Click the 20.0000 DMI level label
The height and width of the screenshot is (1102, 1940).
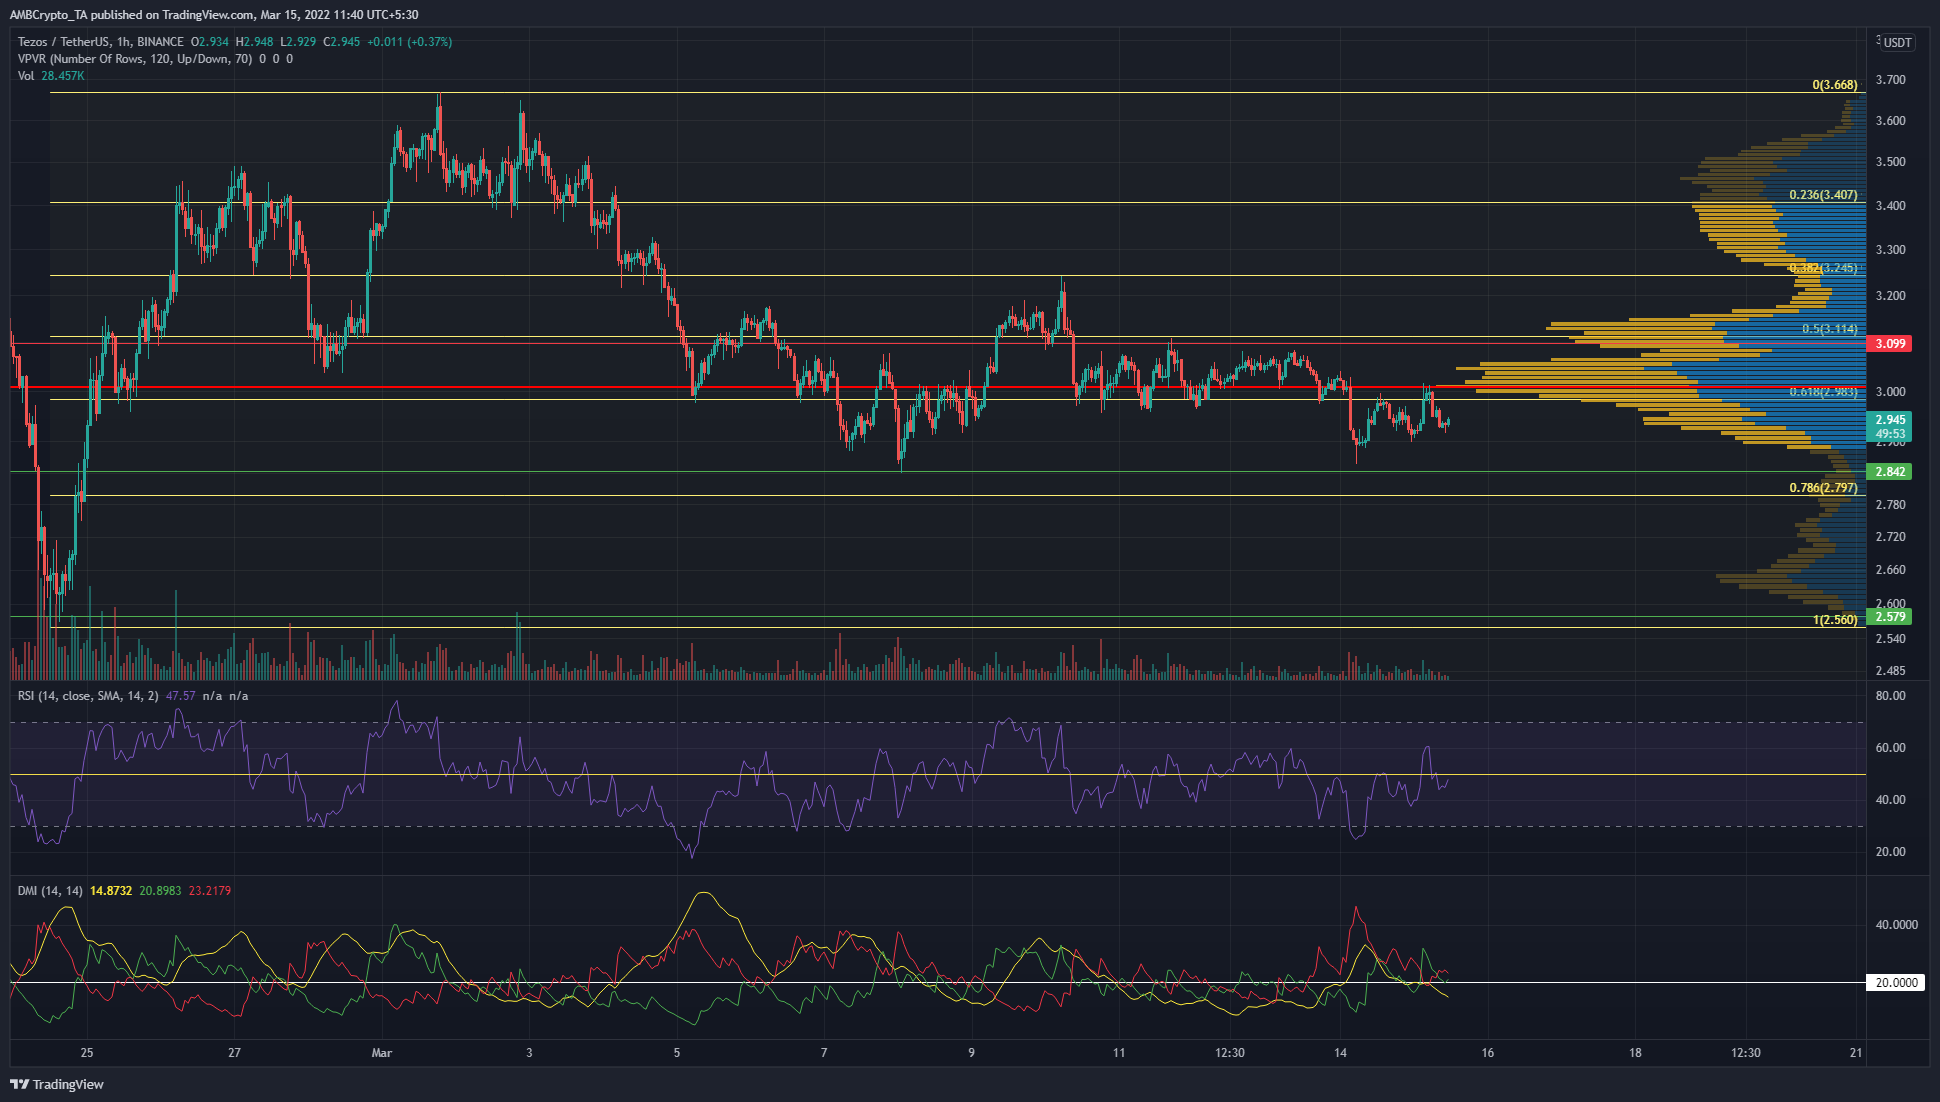pyautogui.click(x=1895, y=983)
